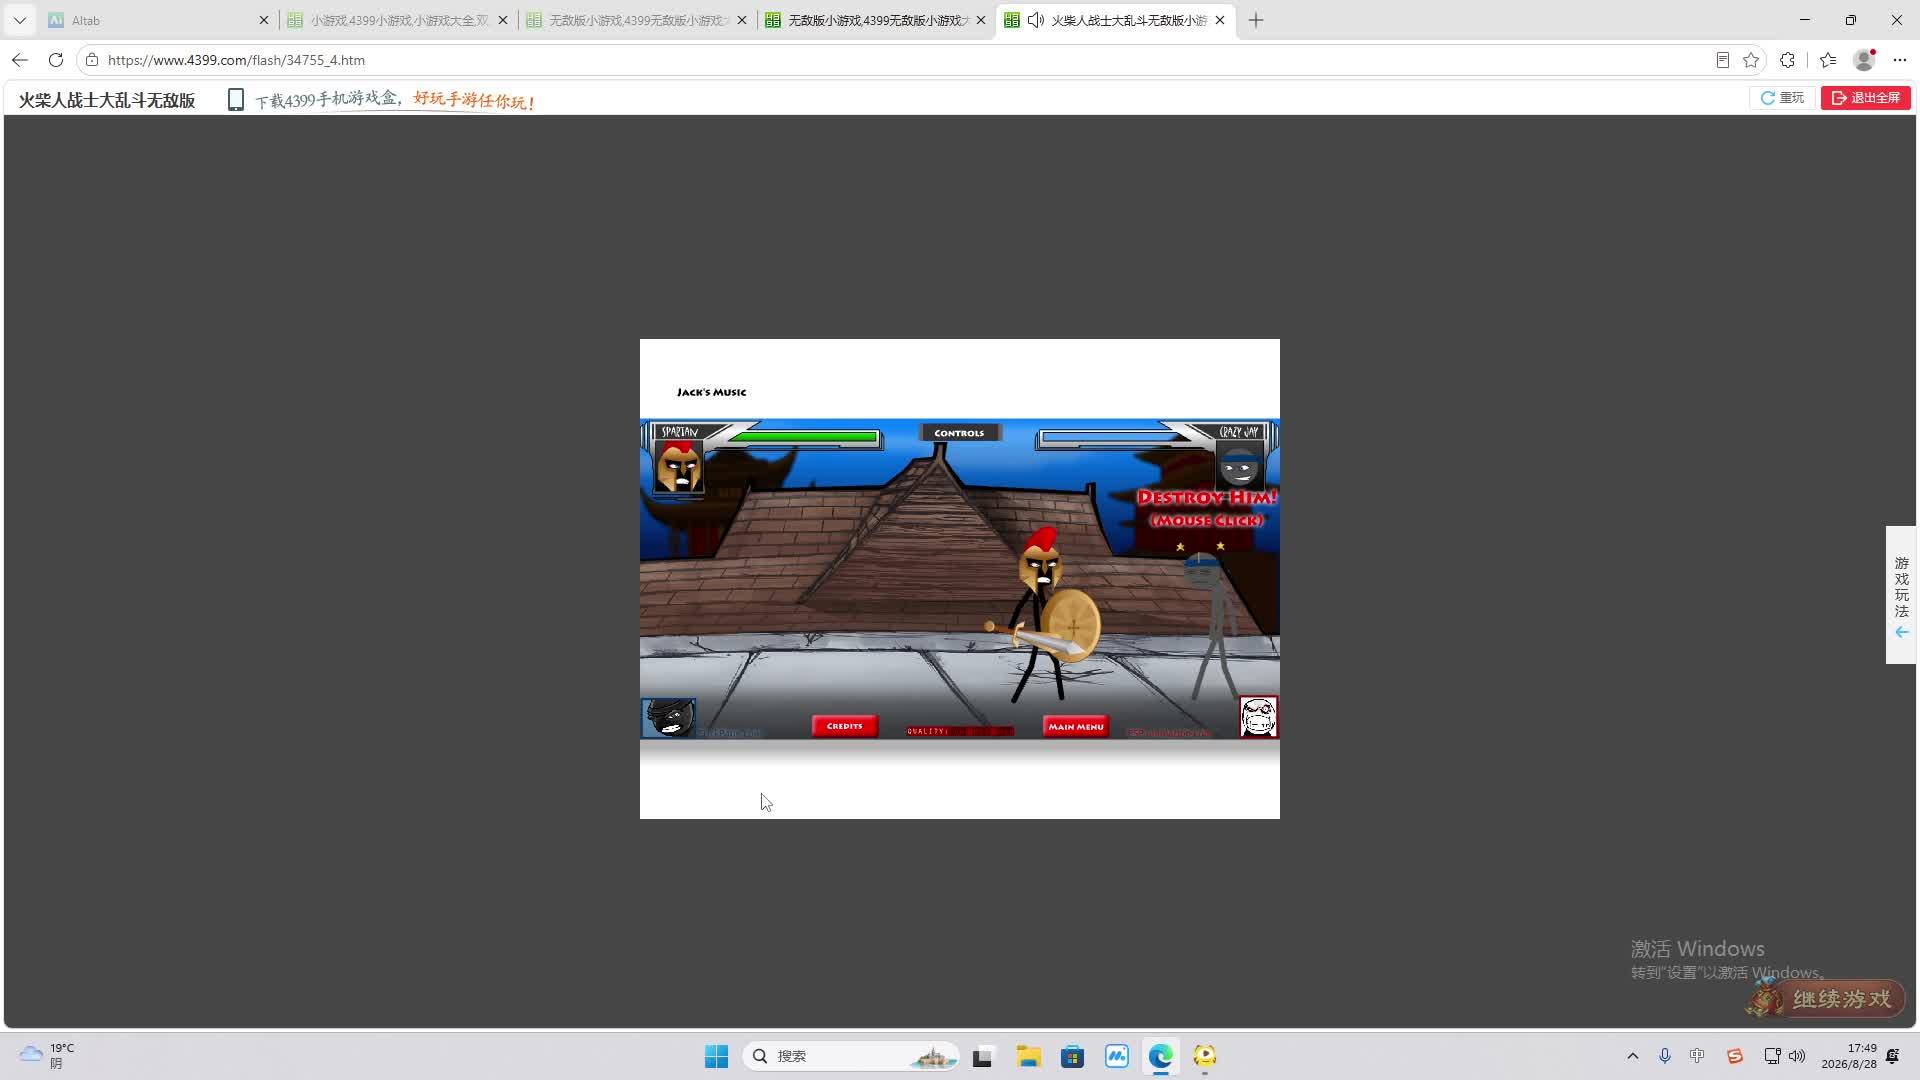Expand the 游戏玩法 side panel
This screenshot has width=1920, height=1080.
tap(1901, 595)
